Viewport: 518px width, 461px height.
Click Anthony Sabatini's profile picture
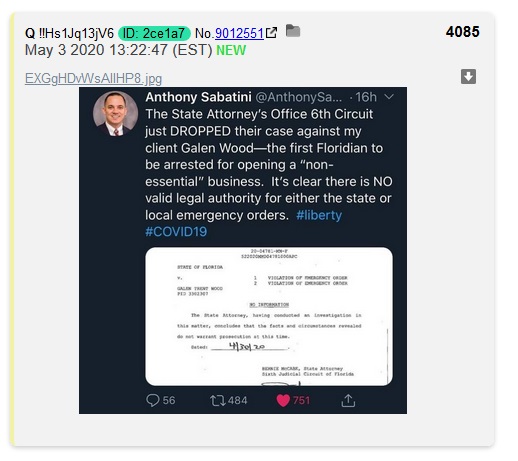pos(115,113)
